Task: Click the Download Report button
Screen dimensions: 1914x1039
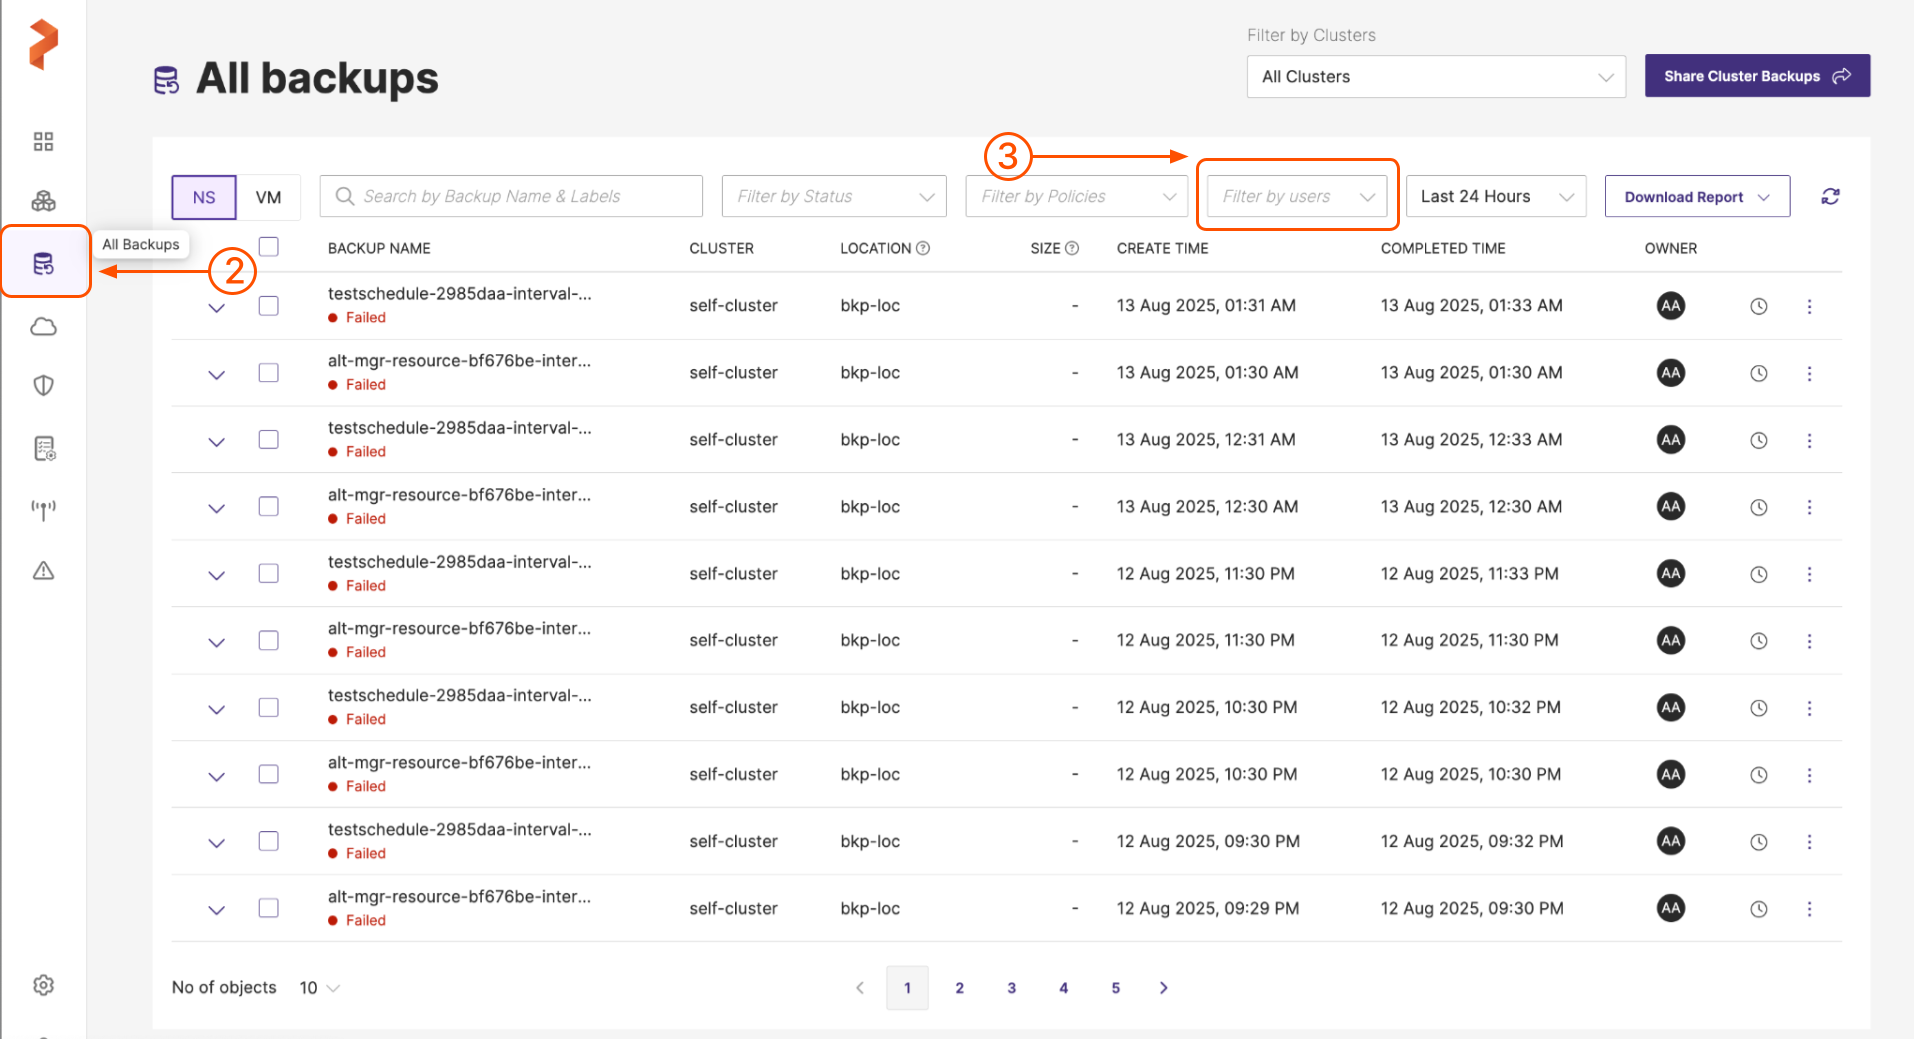Action: click(1696, 197)
